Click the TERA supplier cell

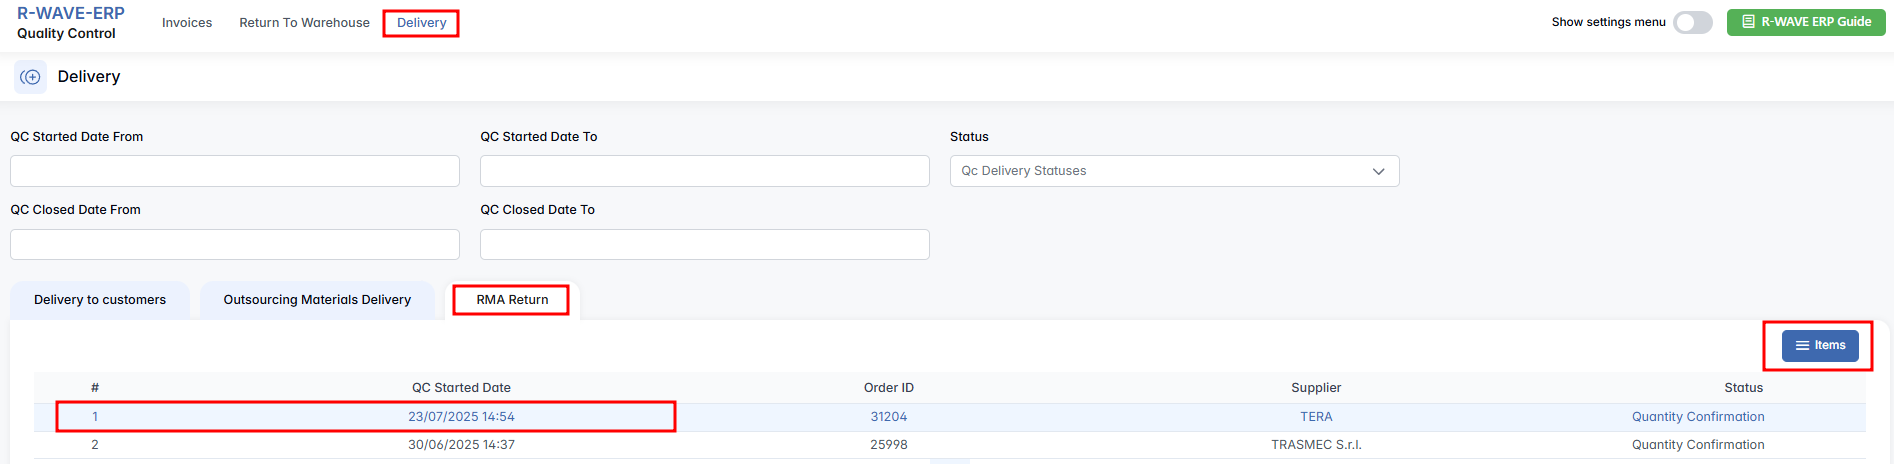click(x=1315, y=417)
